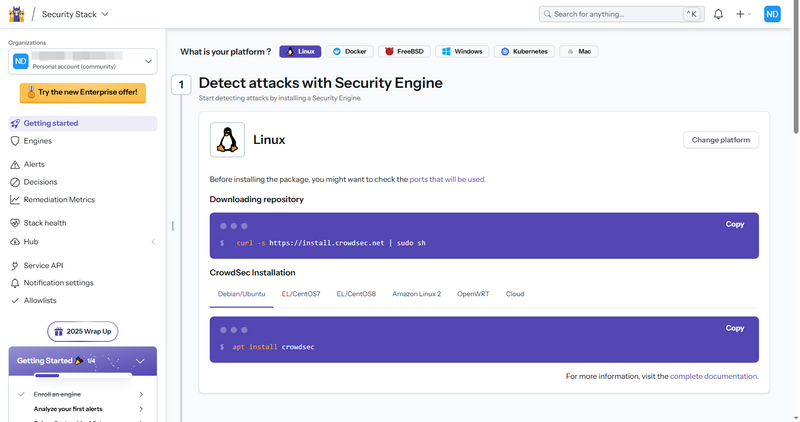Click the Change platform button
800x422 pixels.
tap(720, 140)
